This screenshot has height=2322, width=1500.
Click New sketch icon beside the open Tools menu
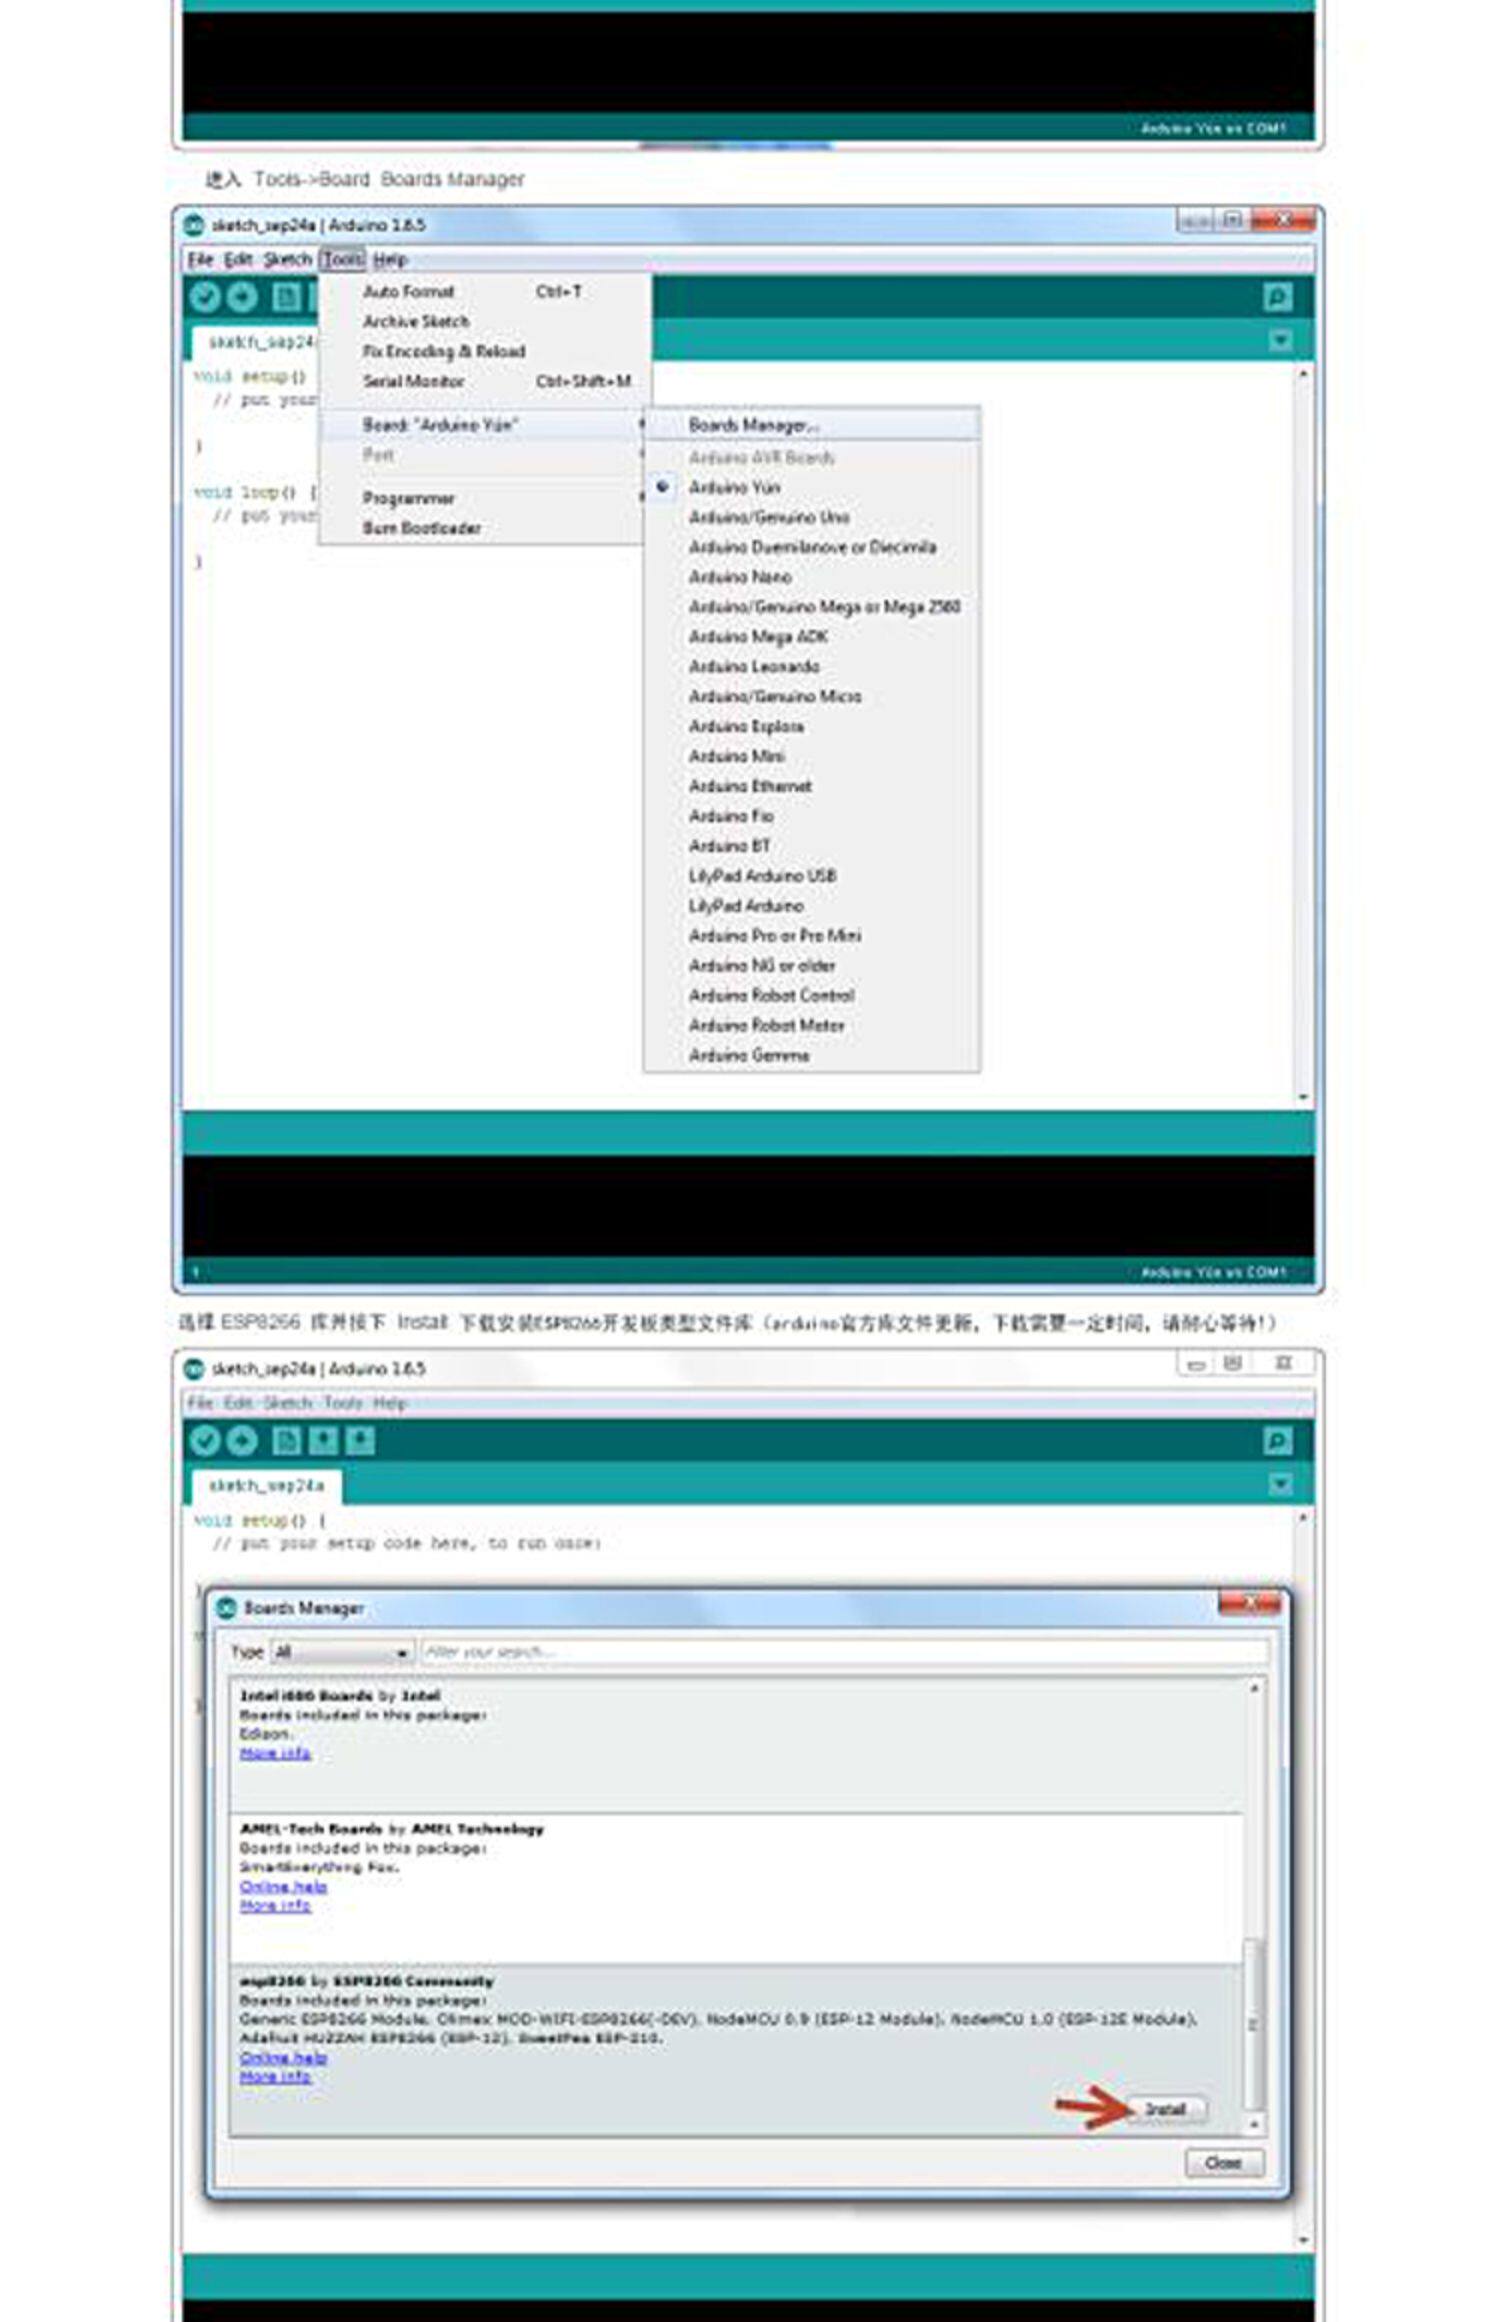click(x=286, y=297)
